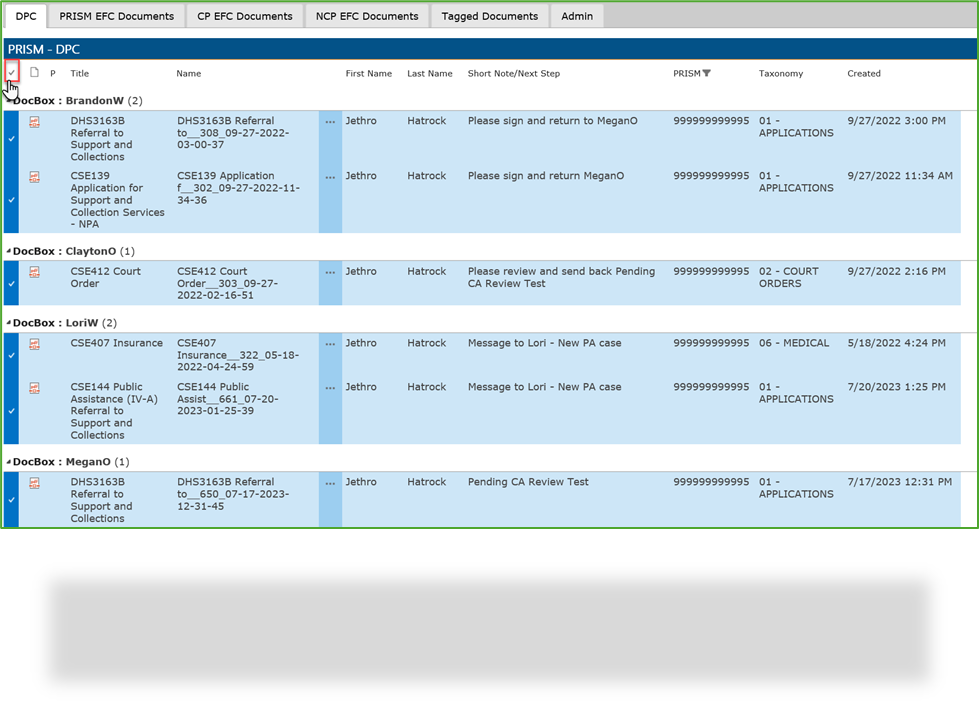Collapse the DocBox BrandonW group
Image resolution: width=979 pixels, height=707 pixels.
point(8,100)
